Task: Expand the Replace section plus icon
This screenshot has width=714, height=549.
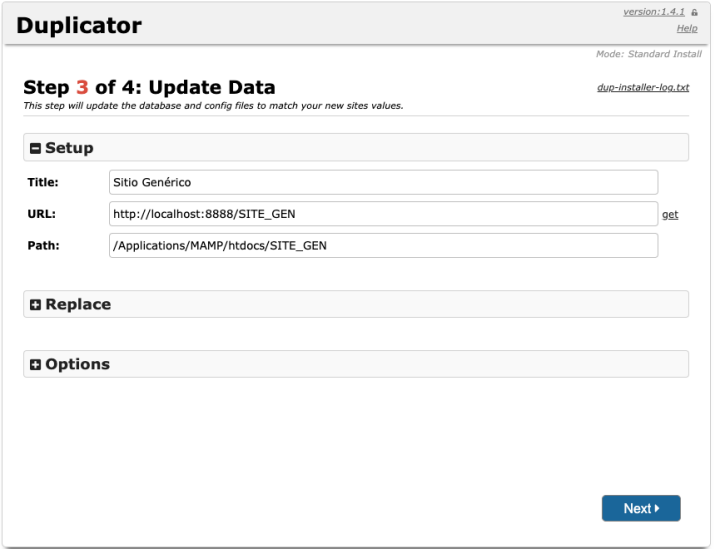Action: point(35,305)
